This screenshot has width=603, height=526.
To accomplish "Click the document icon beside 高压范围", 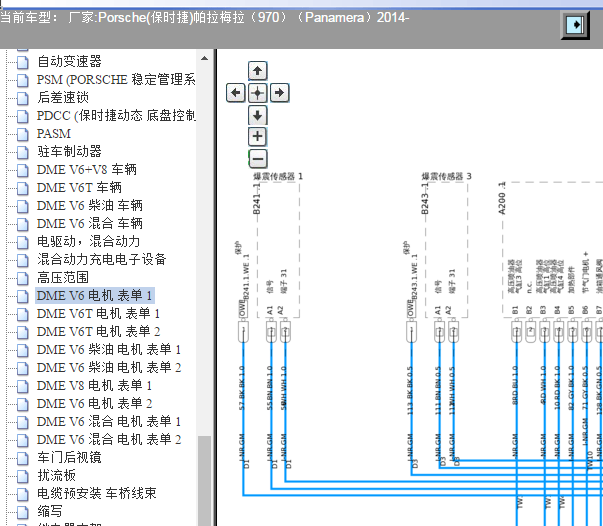I will pyautogui.click(x=22, y=278).
